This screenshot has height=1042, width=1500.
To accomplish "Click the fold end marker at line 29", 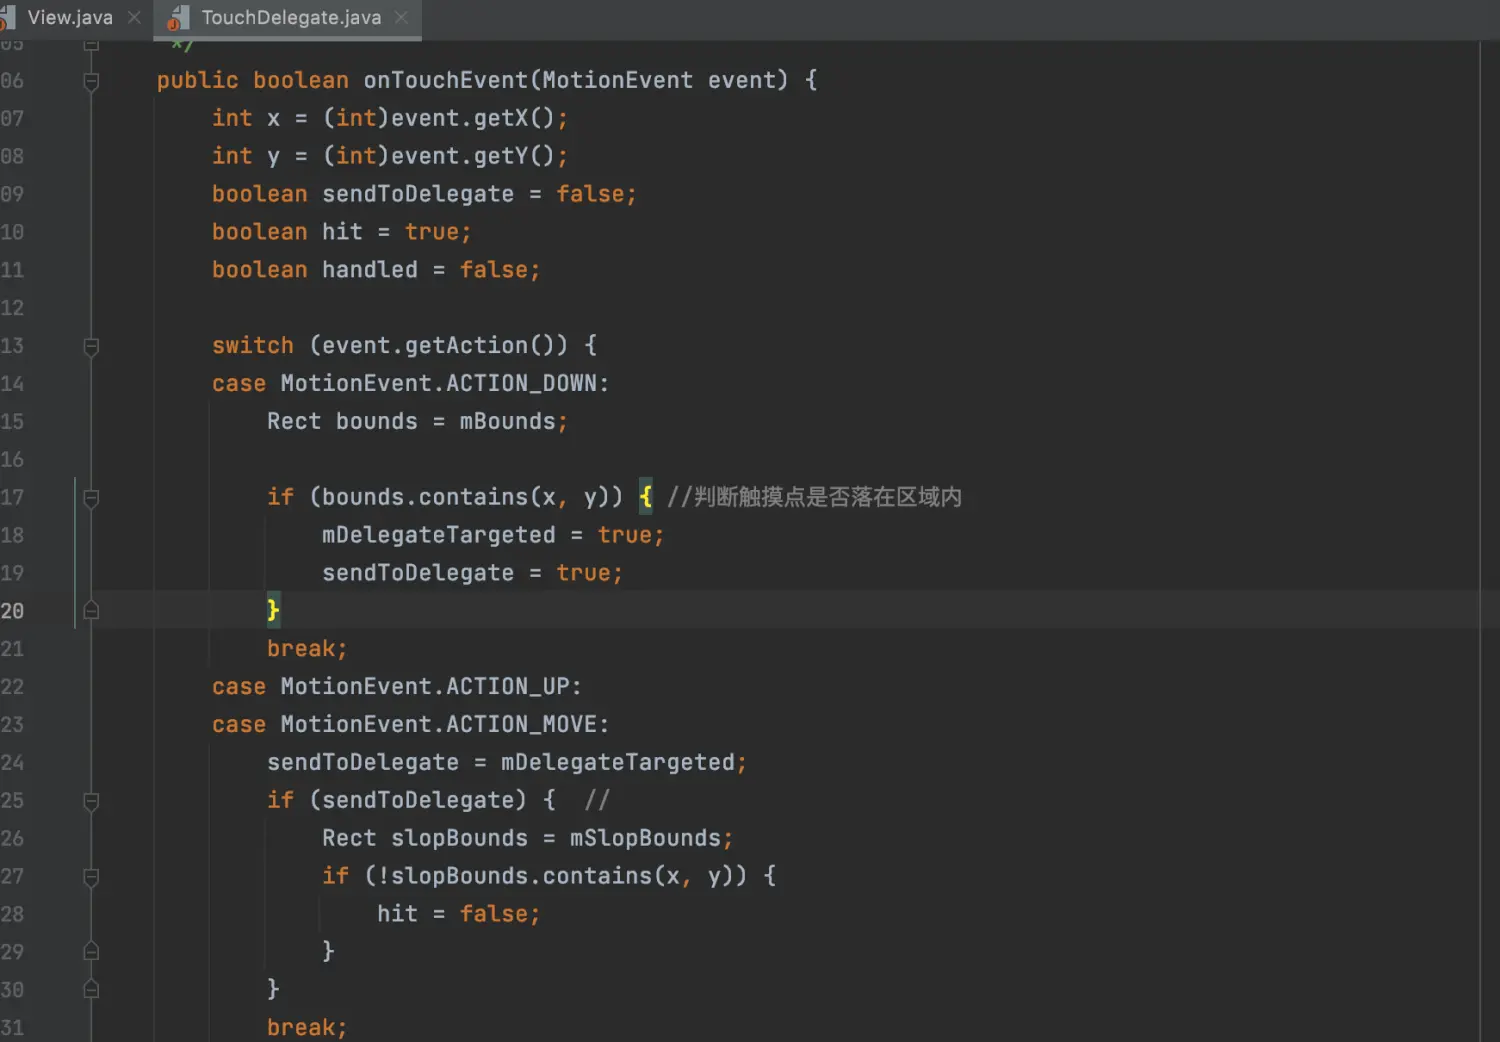I will (x=91, y=952).
